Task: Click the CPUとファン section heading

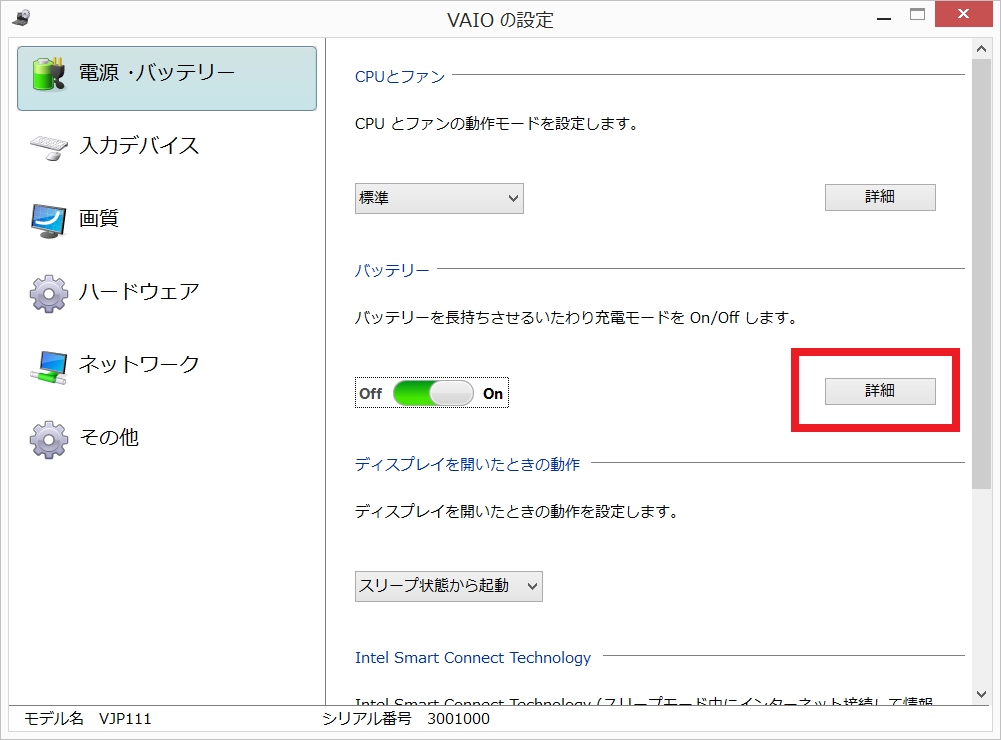Action: click(x=400, y=77)
